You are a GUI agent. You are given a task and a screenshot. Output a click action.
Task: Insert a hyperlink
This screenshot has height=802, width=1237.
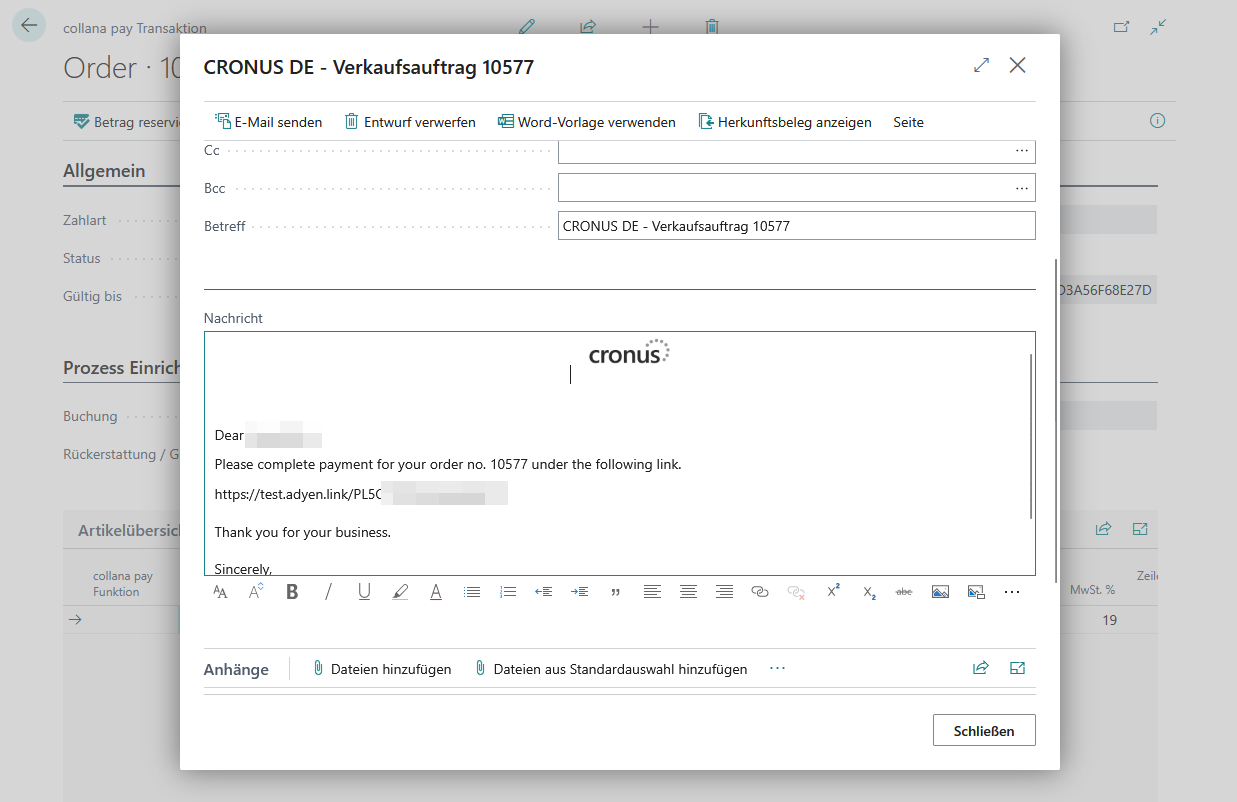coord(760,592)
